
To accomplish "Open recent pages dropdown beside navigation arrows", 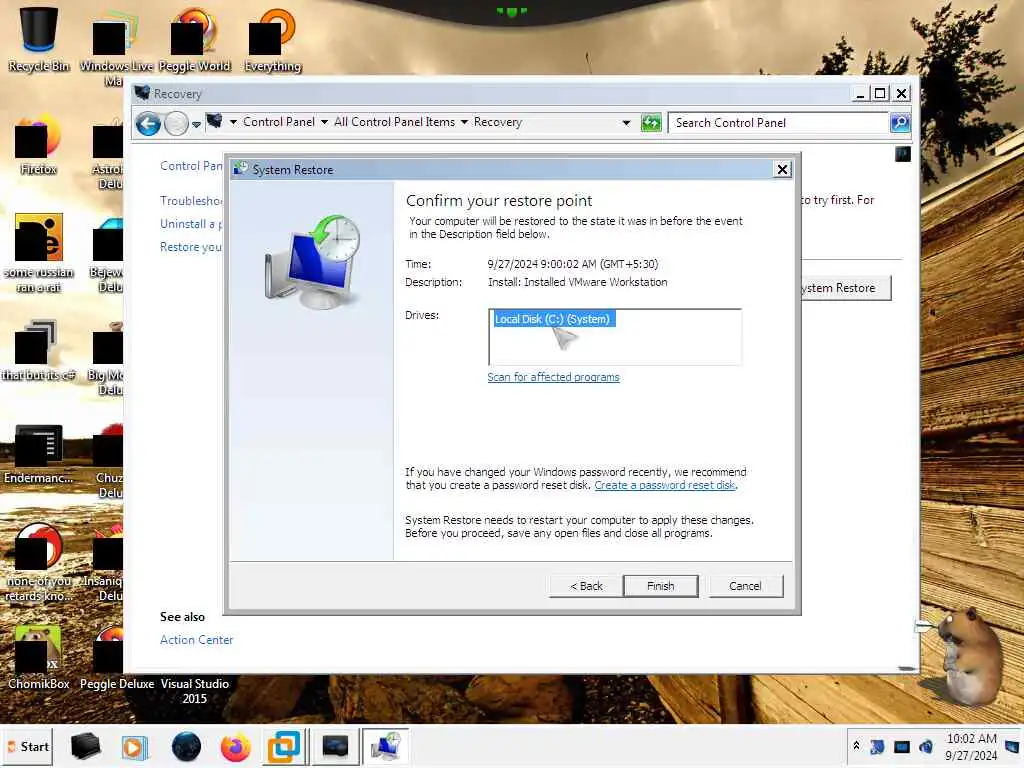I will [196, 123].
